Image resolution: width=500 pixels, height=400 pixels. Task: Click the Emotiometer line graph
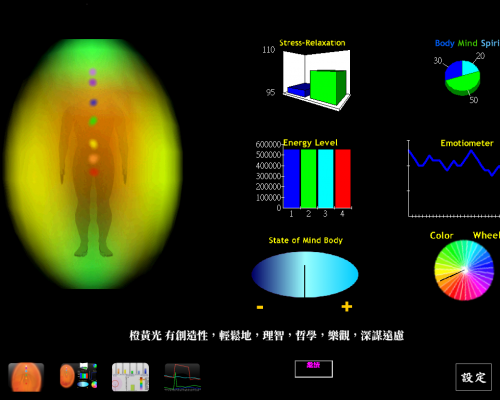[x=453, y=179]
